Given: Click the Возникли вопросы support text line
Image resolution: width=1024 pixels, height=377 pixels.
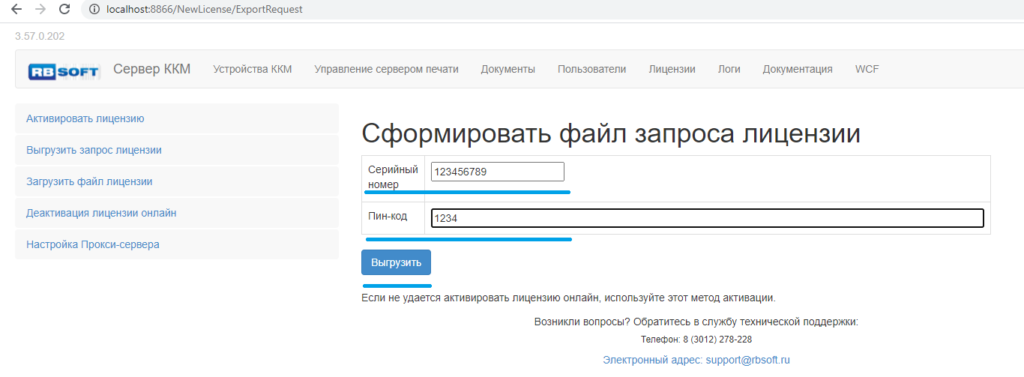Looking at the screenshot, I should tap(696, 322).
